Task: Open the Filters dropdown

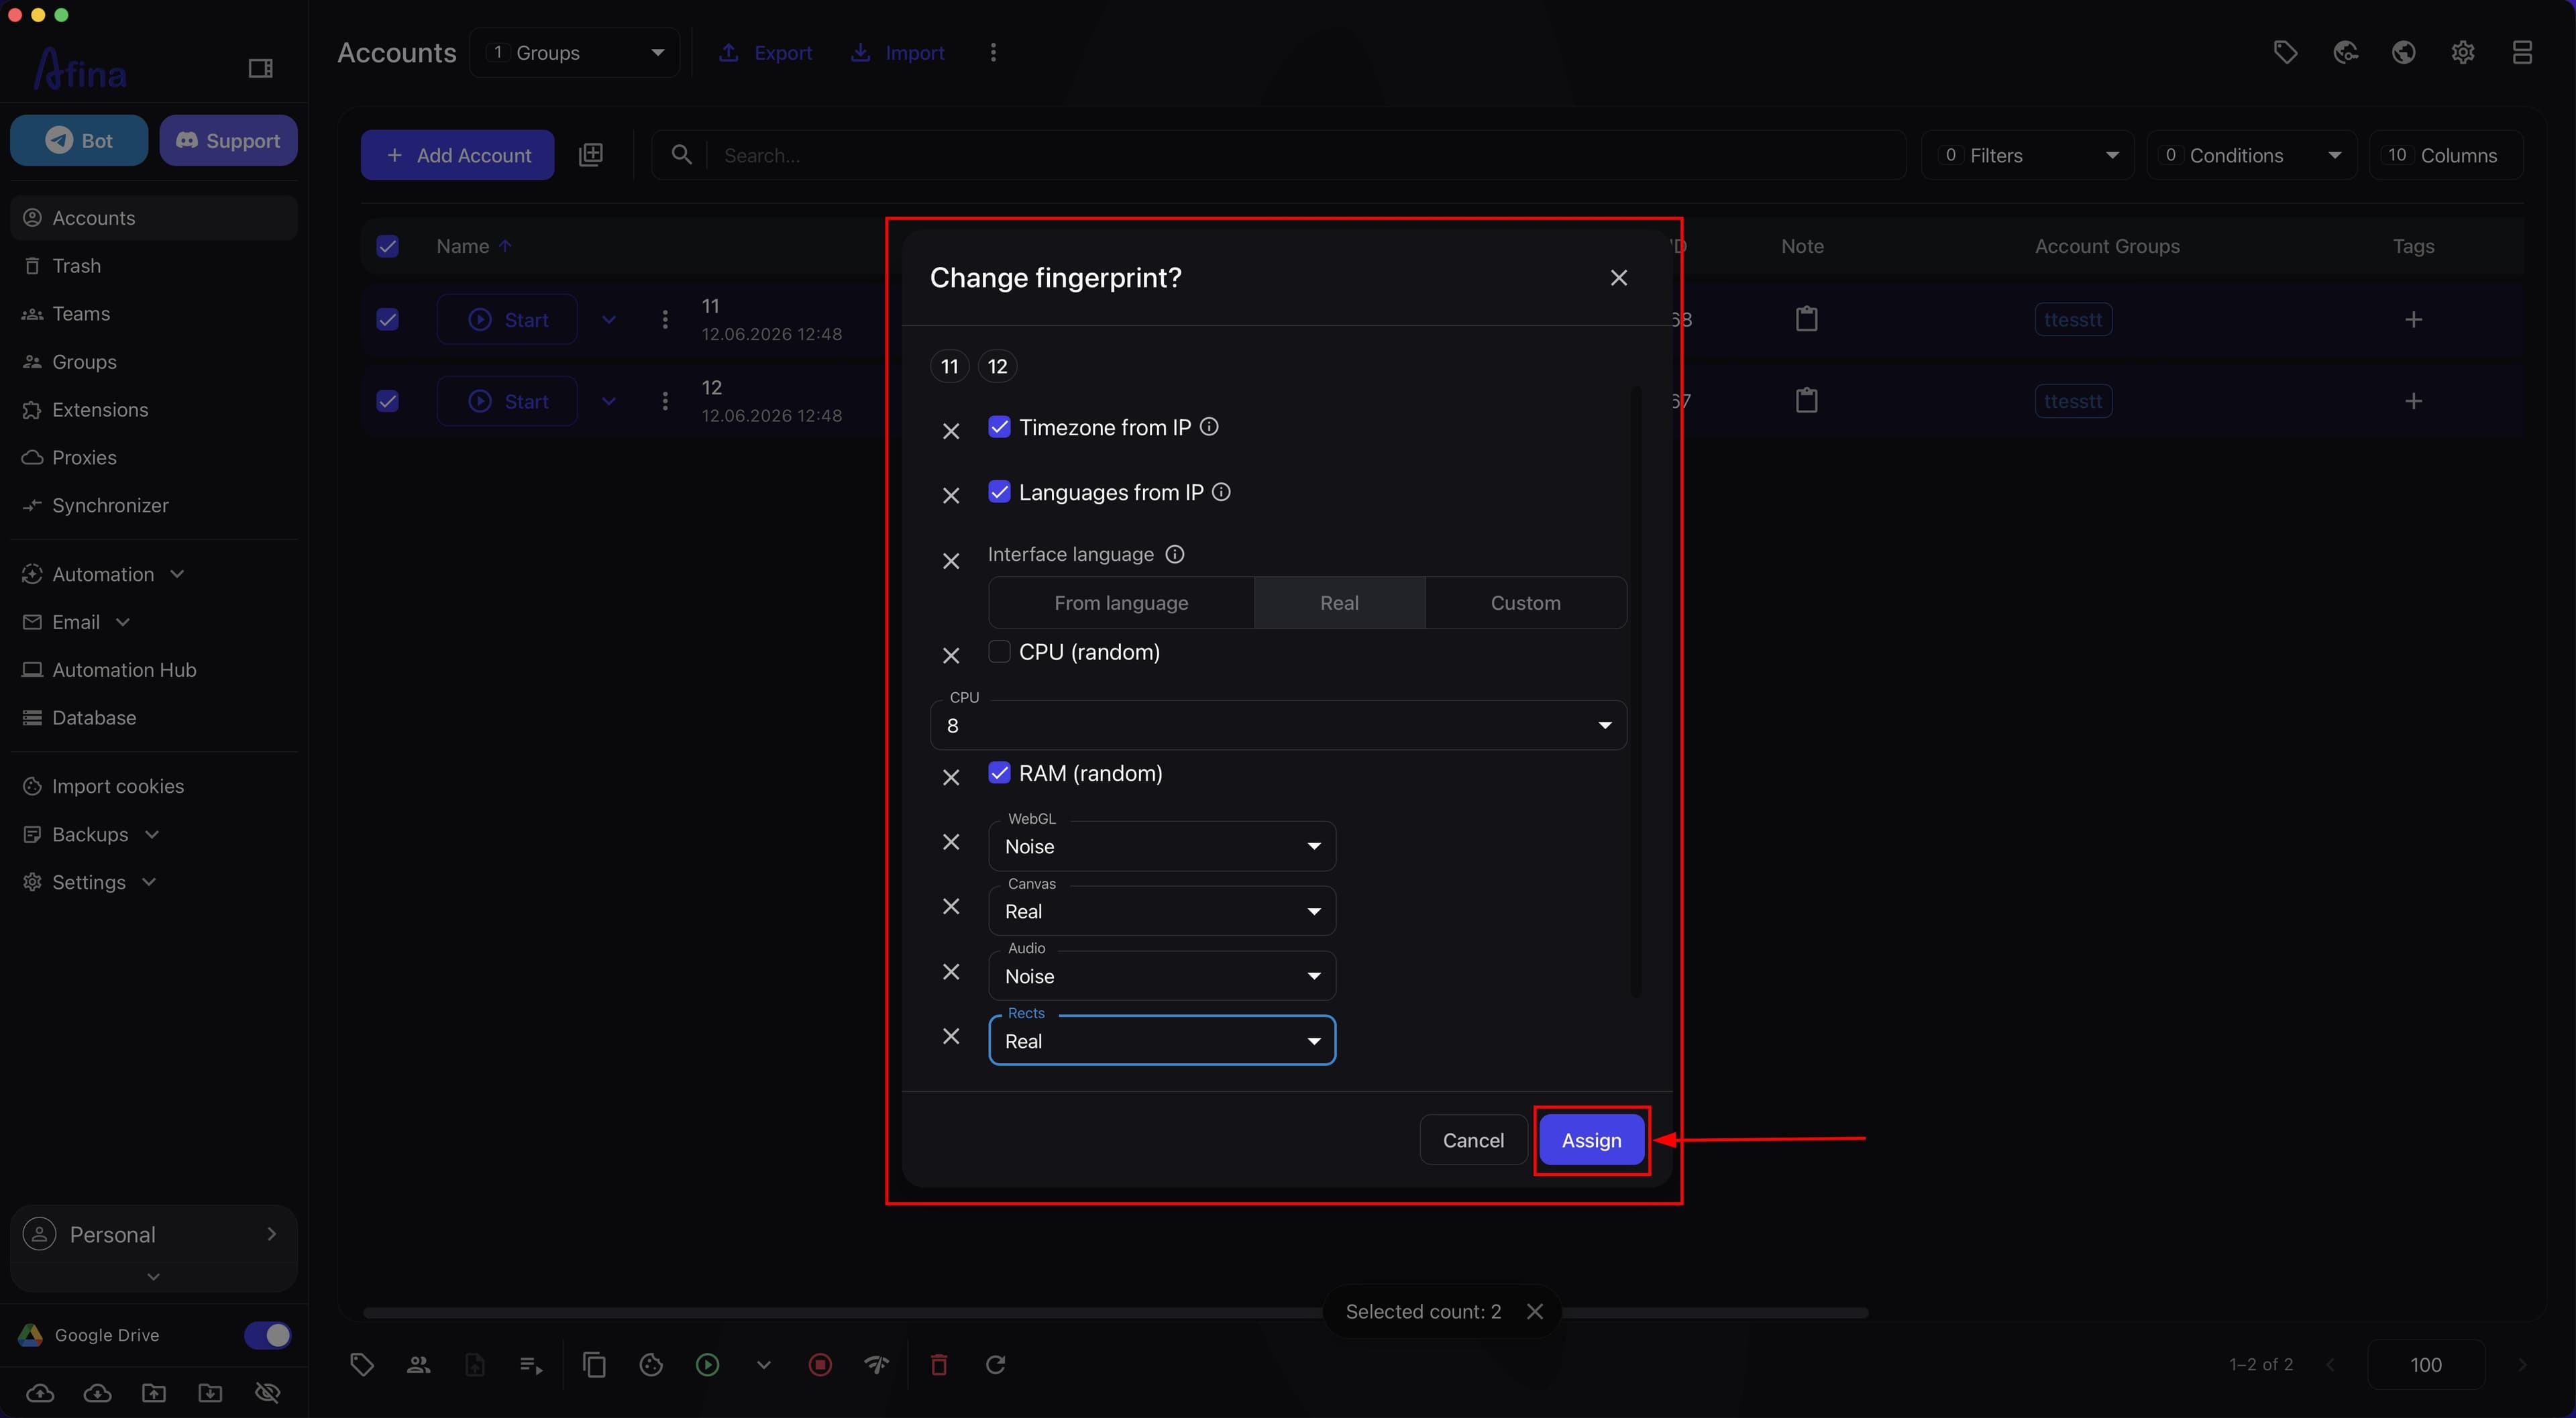Action: pos(2027,155)
